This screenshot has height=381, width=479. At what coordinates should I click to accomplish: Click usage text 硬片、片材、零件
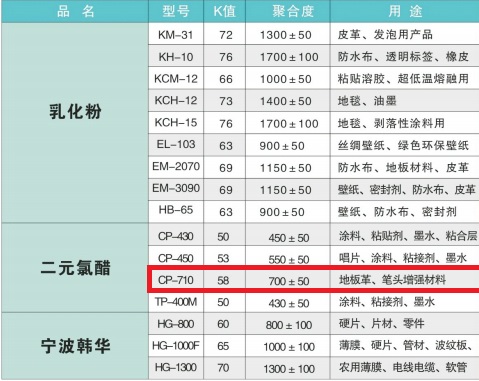pyautogui.click(x=382, y=324)
